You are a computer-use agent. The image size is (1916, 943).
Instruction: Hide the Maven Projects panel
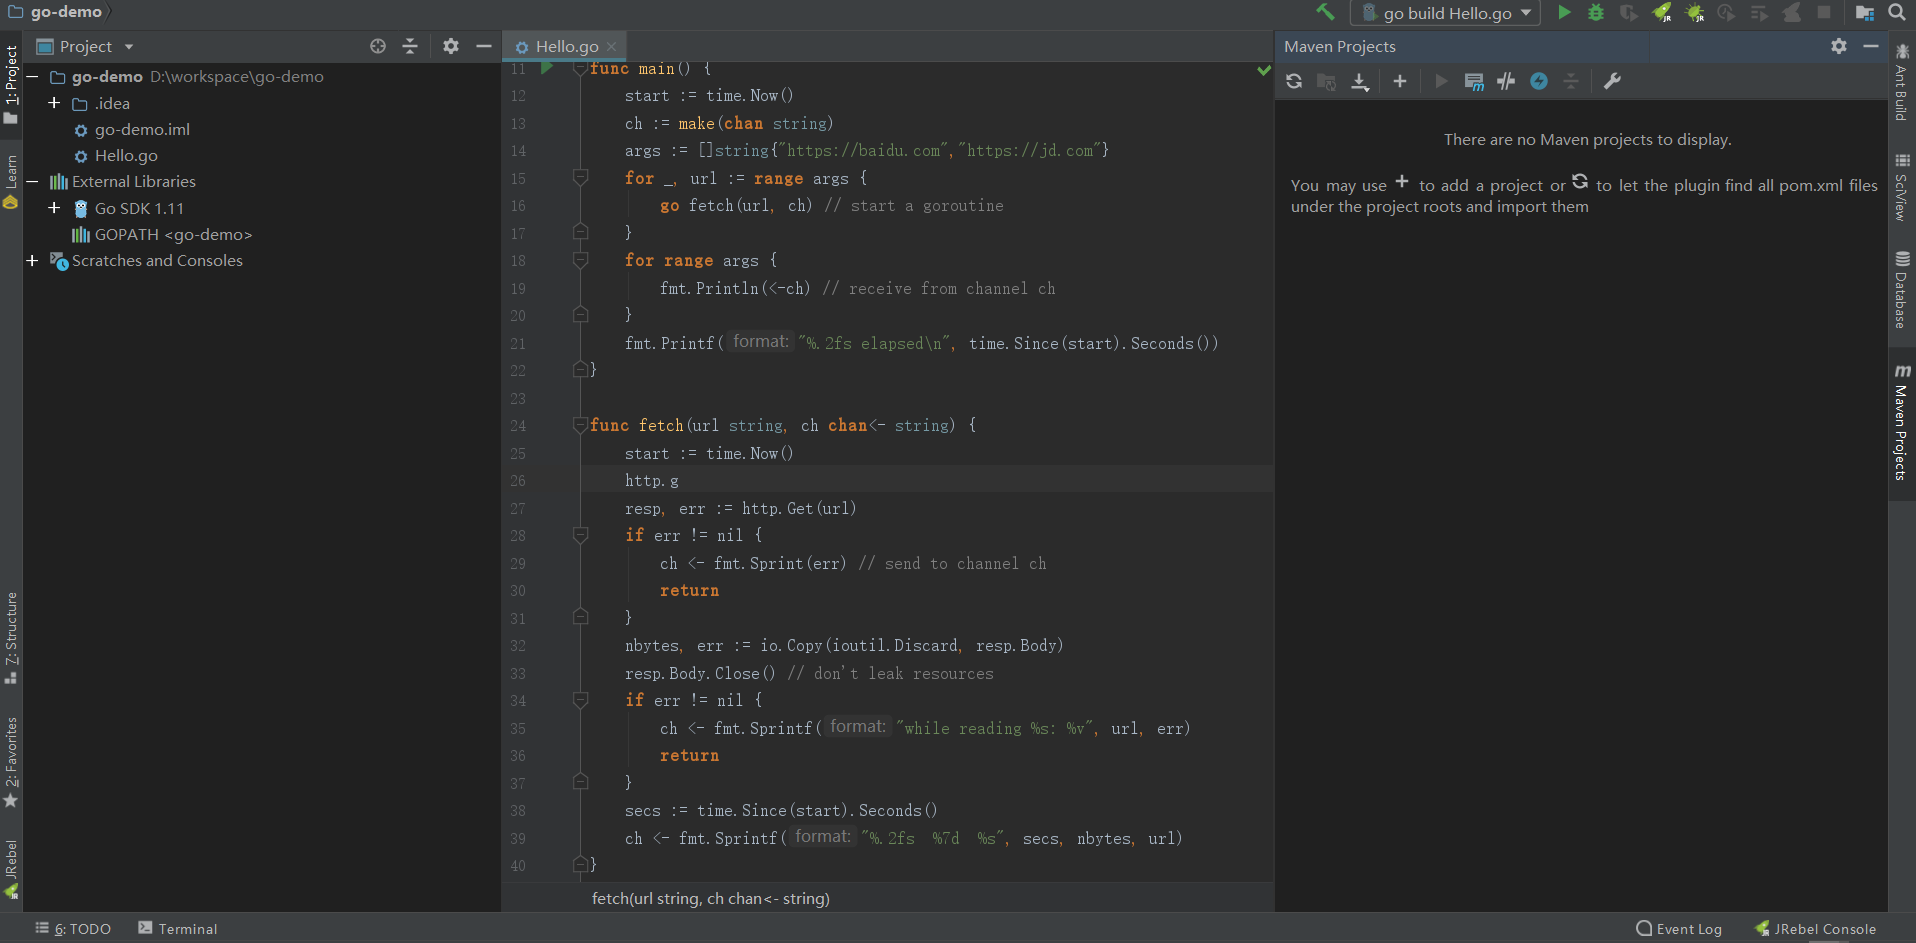pos(1871,46)
